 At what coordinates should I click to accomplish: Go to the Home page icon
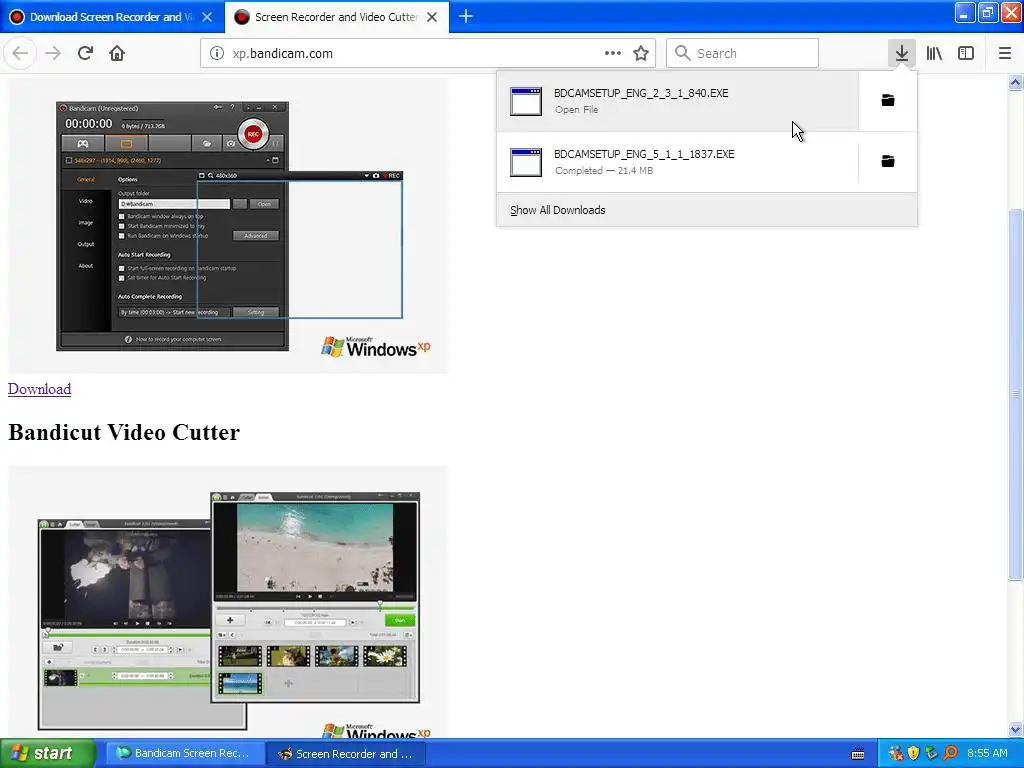click(117, 53)
